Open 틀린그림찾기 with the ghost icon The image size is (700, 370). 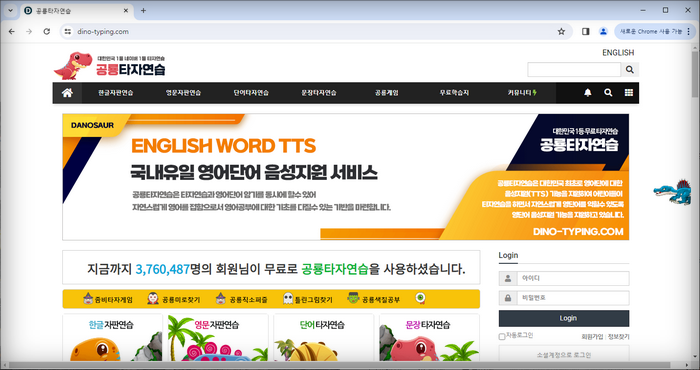coord(308,299)
